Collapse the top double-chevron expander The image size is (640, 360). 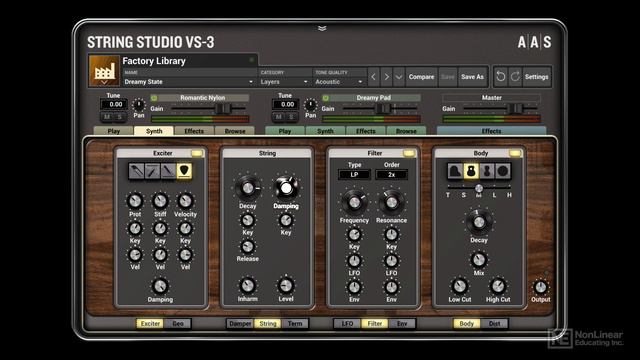point(322,28)
